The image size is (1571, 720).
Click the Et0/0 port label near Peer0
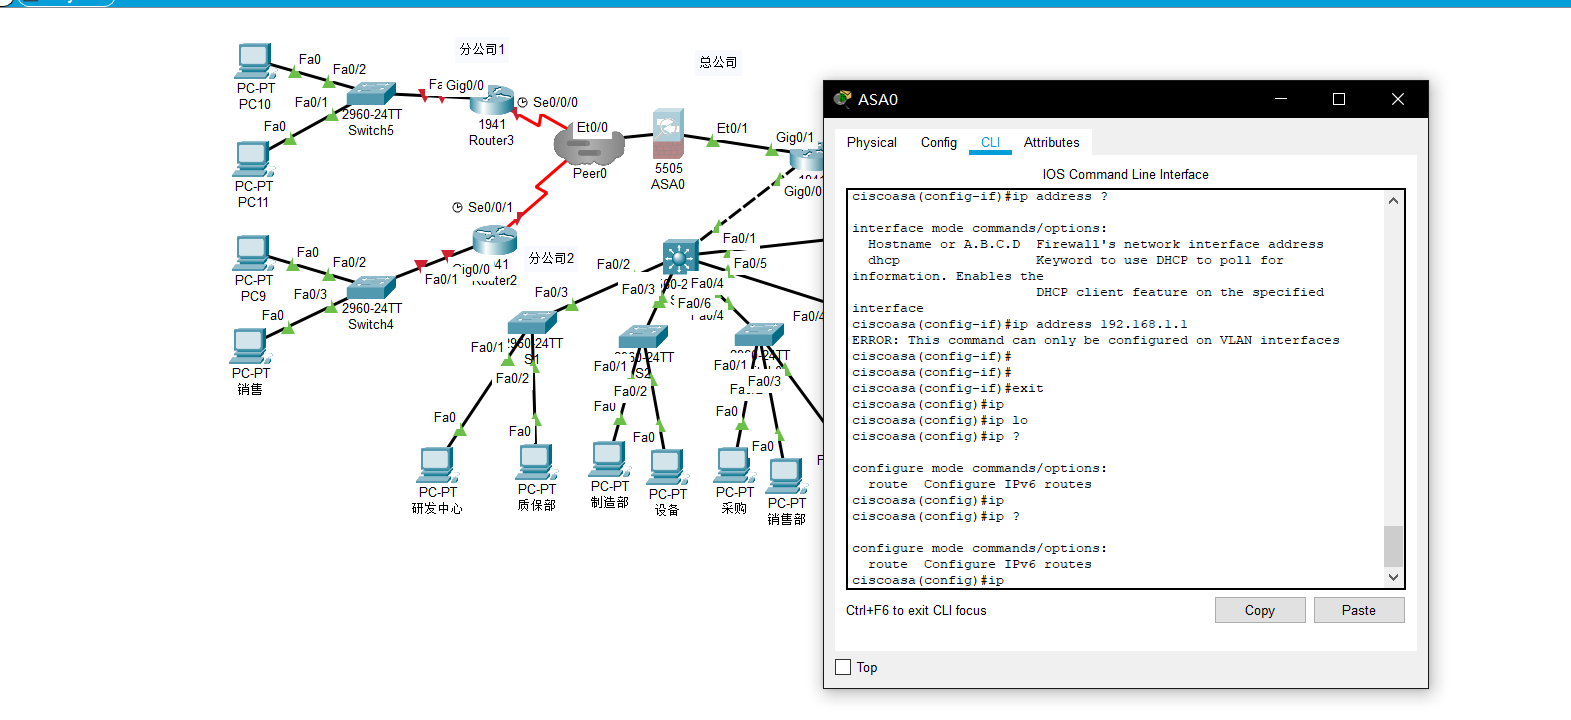(592, 127)
